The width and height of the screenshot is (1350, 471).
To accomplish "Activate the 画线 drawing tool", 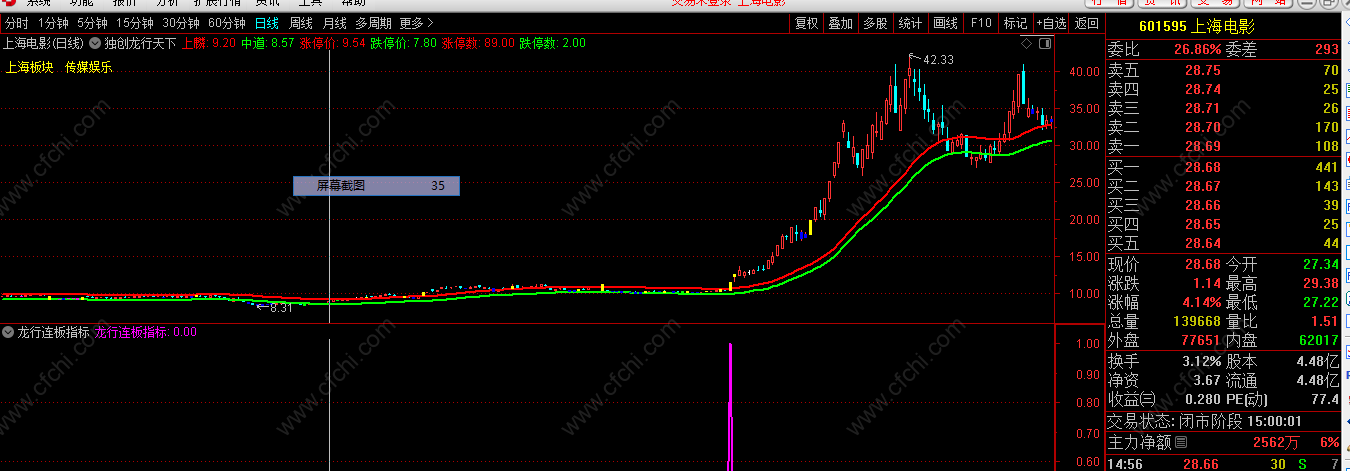I will 945,23.
